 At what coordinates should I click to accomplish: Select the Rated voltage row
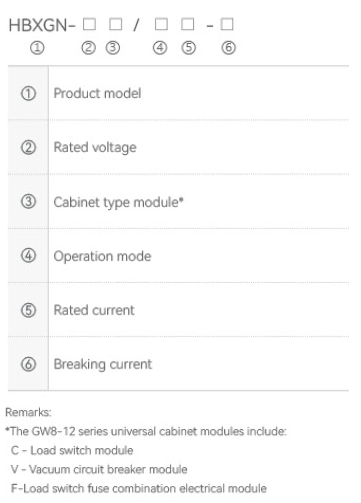click(178, 147)
